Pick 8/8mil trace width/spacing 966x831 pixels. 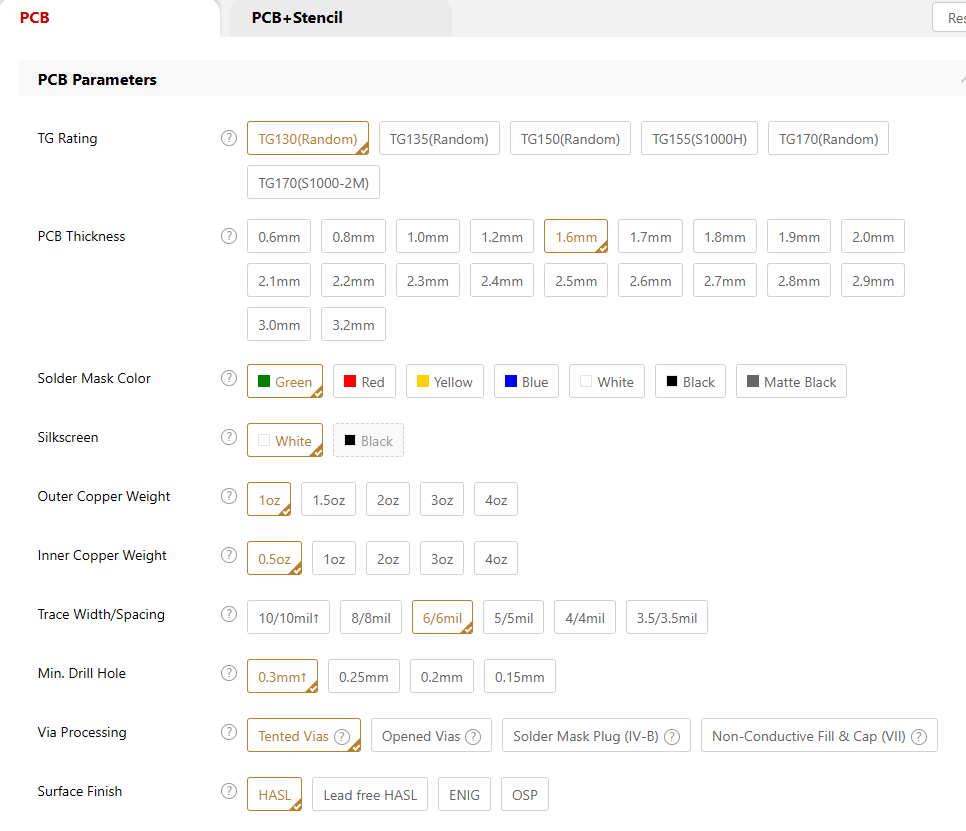[371, 617]
